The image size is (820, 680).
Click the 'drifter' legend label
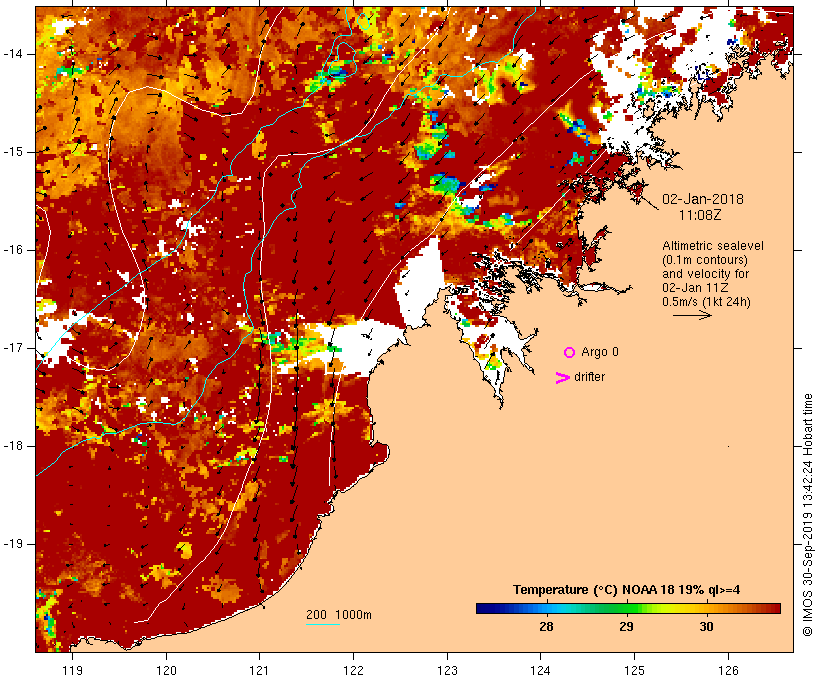[x=589, y=377]
